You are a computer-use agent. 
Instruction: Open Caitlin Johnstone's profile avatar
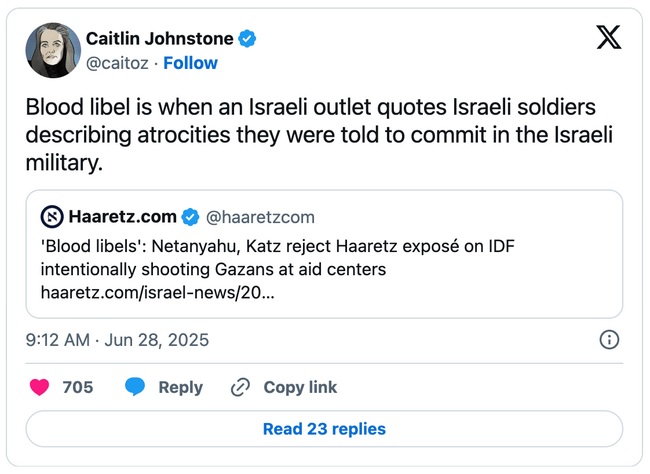pos(53,50)
